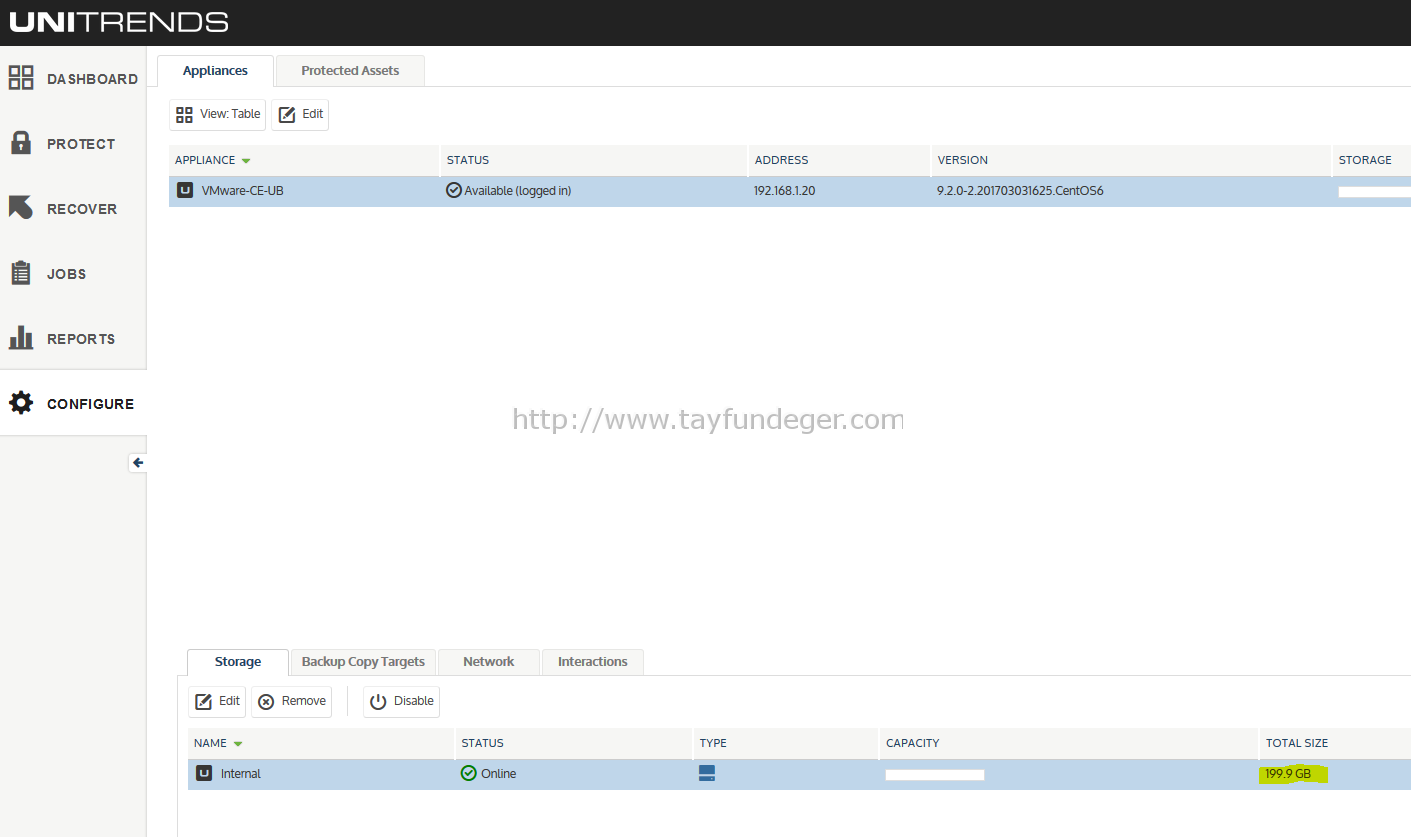The width and height of the screenshot is (1411, 837).
Task: Click the TOTAL SIZE column header
Action: click(x=1335, y=743)
